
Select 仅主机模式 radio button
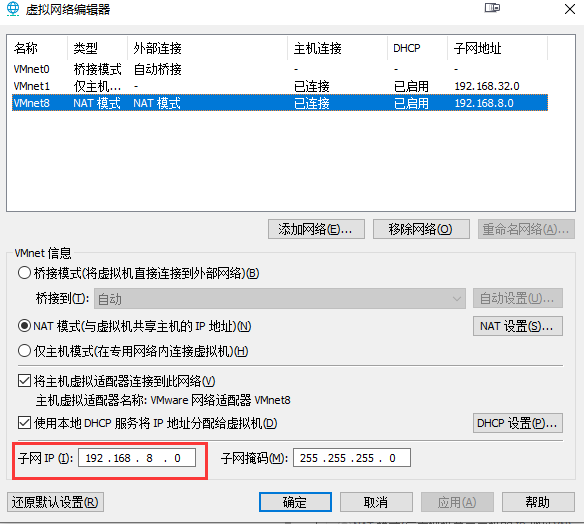click(24, 351)
